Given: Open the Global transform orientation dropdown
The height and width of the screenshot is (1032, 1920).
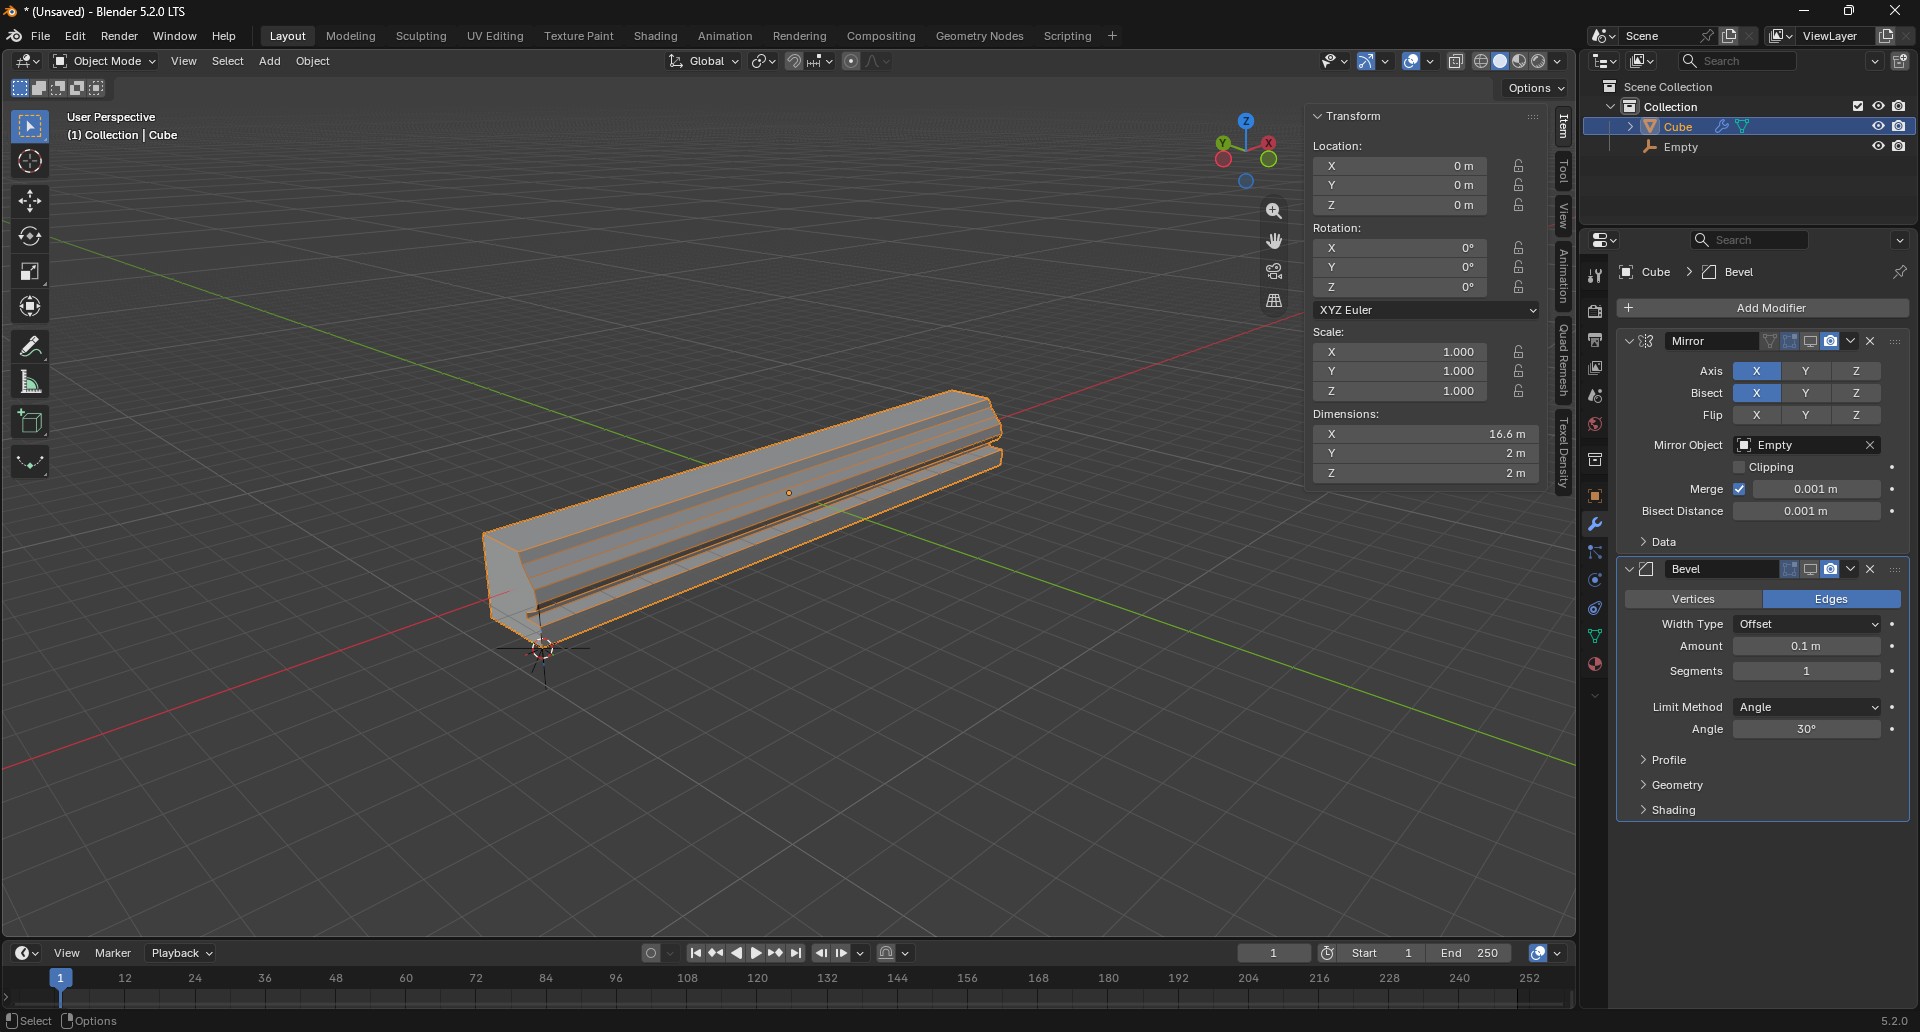Looking at the screenshot, I should [x=704, y=61].
